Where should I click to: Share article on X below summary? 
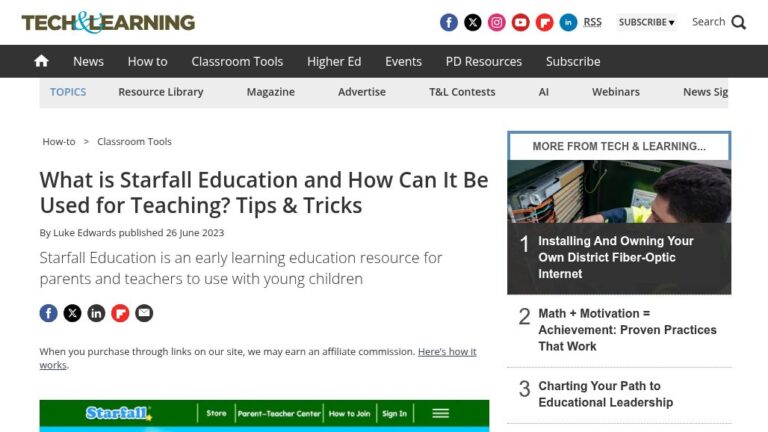(72, 313)
